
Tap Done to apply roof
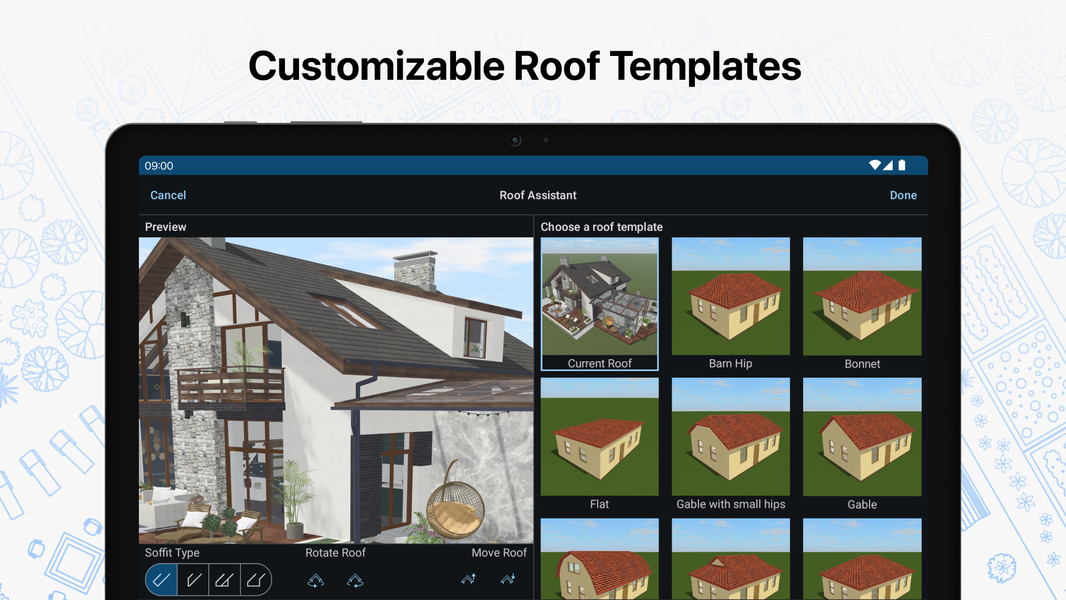(x=903, y=196)
